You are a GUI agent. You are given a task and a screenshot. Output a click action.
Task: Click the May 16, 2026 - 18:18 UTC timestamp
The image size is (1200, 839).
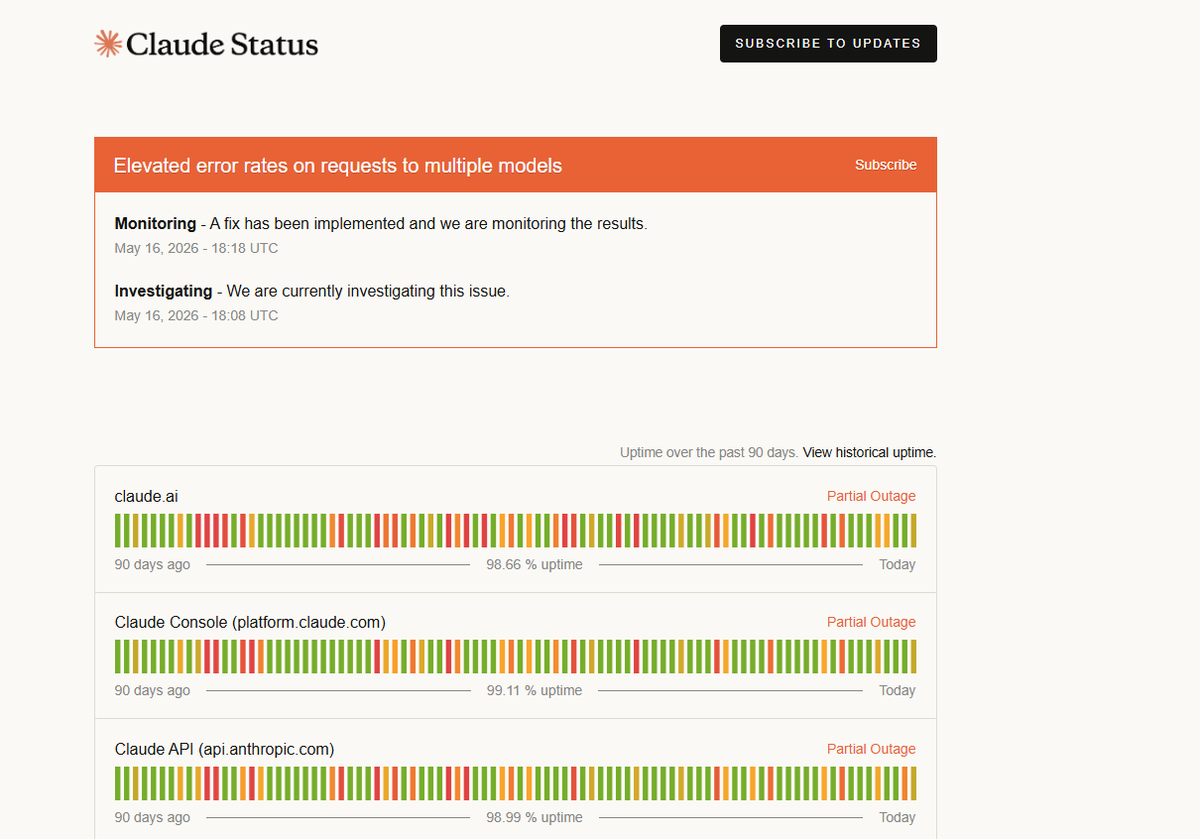(196, 248)
